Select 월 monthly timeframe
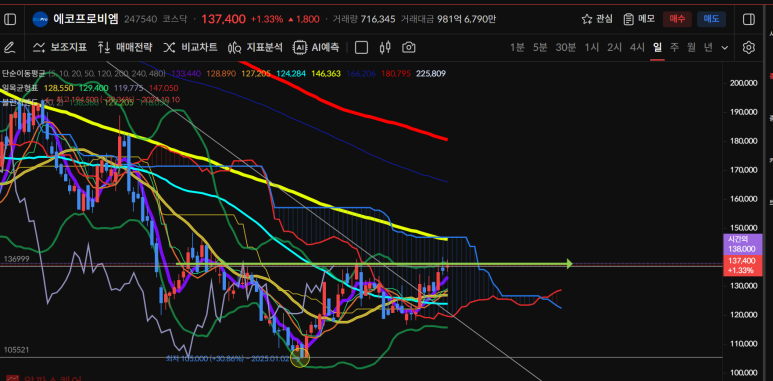This screenshot has width=773, height=381. (691, 47)
